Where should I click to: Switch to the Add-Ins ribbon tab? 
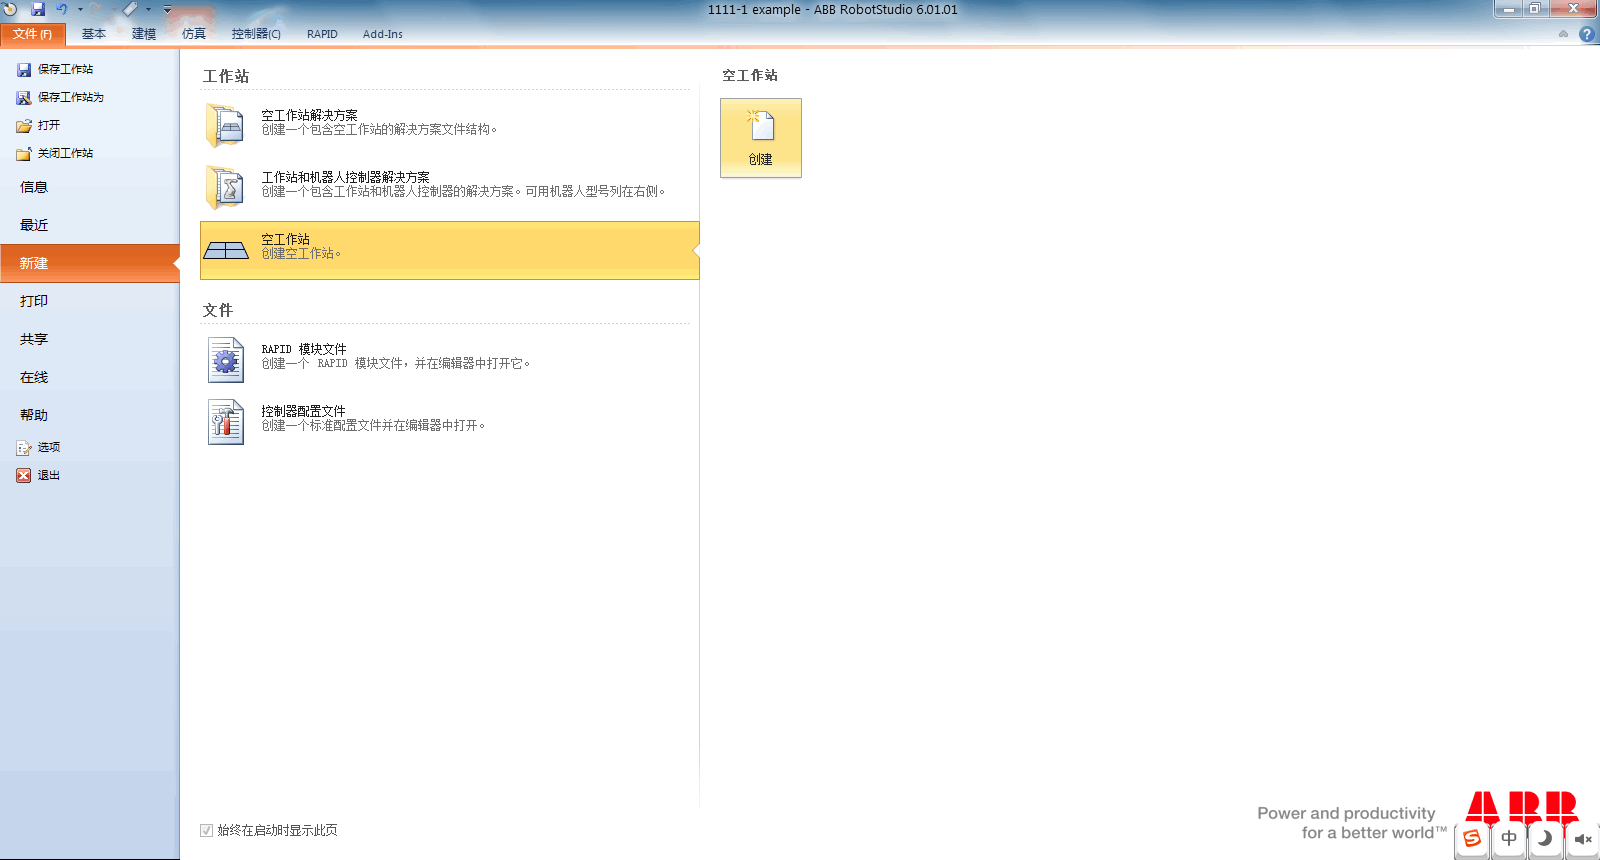(x=383, y=34)
